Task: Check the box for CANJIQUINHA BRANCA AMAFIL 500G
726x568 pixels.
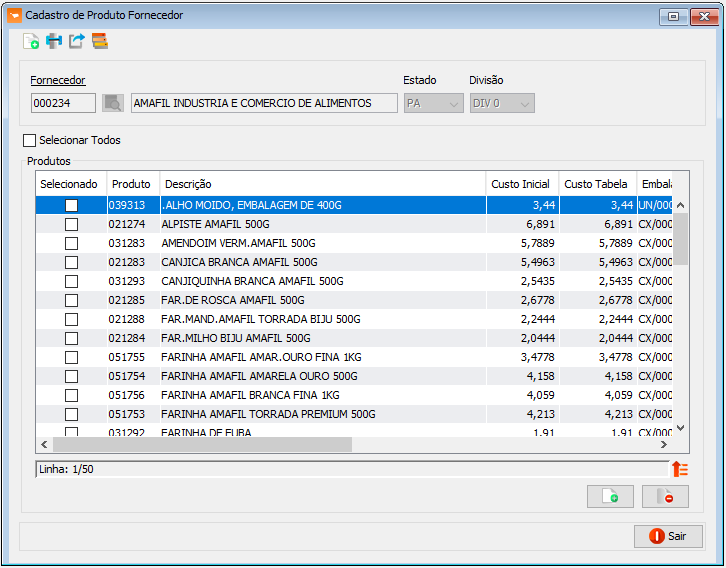Action: point(71,281)
